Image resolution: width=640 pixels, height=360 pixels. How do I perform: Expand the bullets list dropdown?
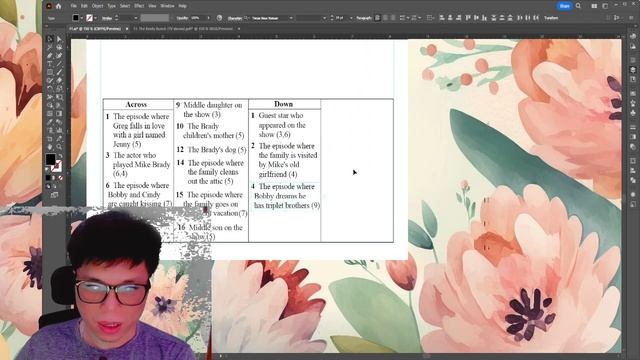[408, 18]
